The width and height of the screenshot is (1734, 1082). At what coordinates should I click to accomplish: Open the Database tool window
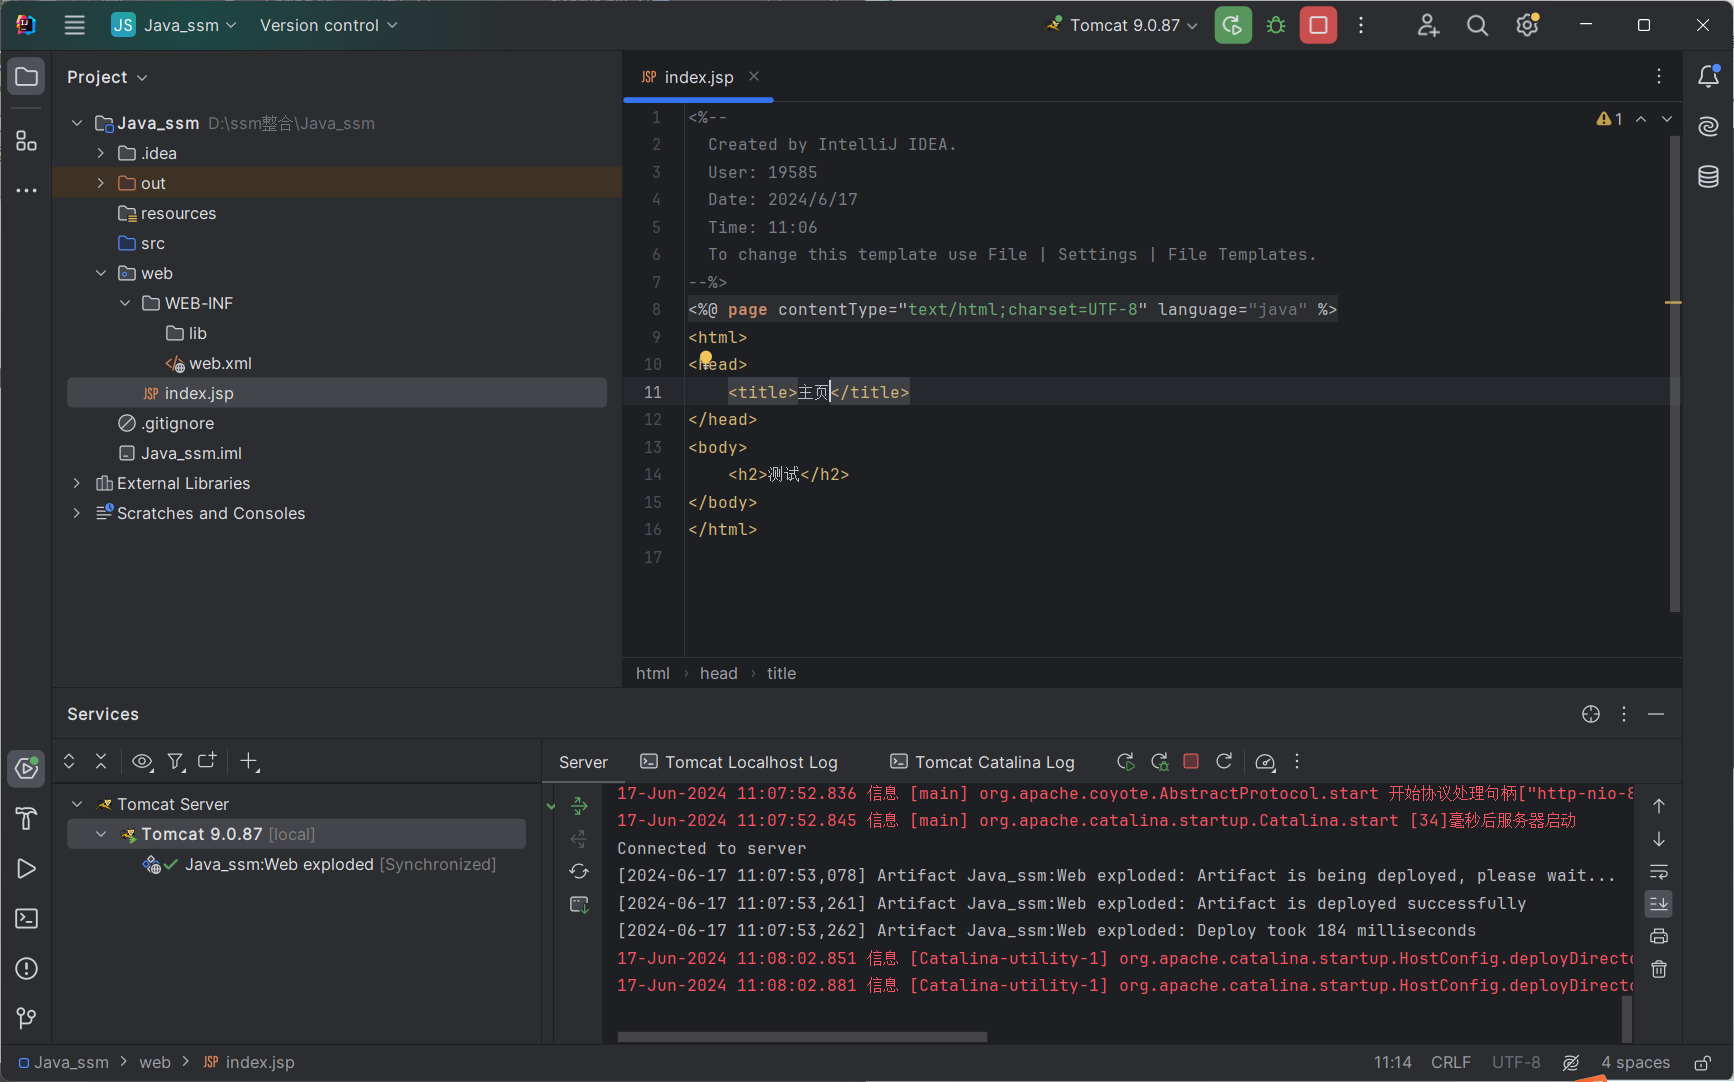click(x=1708, y=177)
